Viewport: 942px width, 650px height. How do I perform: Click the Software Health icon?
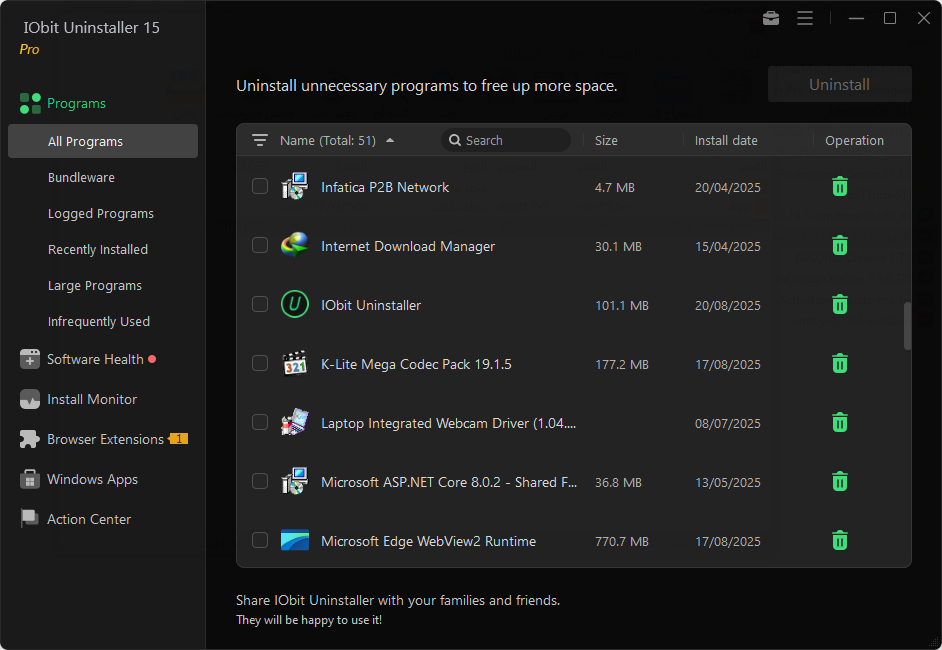tap(29, 359)
